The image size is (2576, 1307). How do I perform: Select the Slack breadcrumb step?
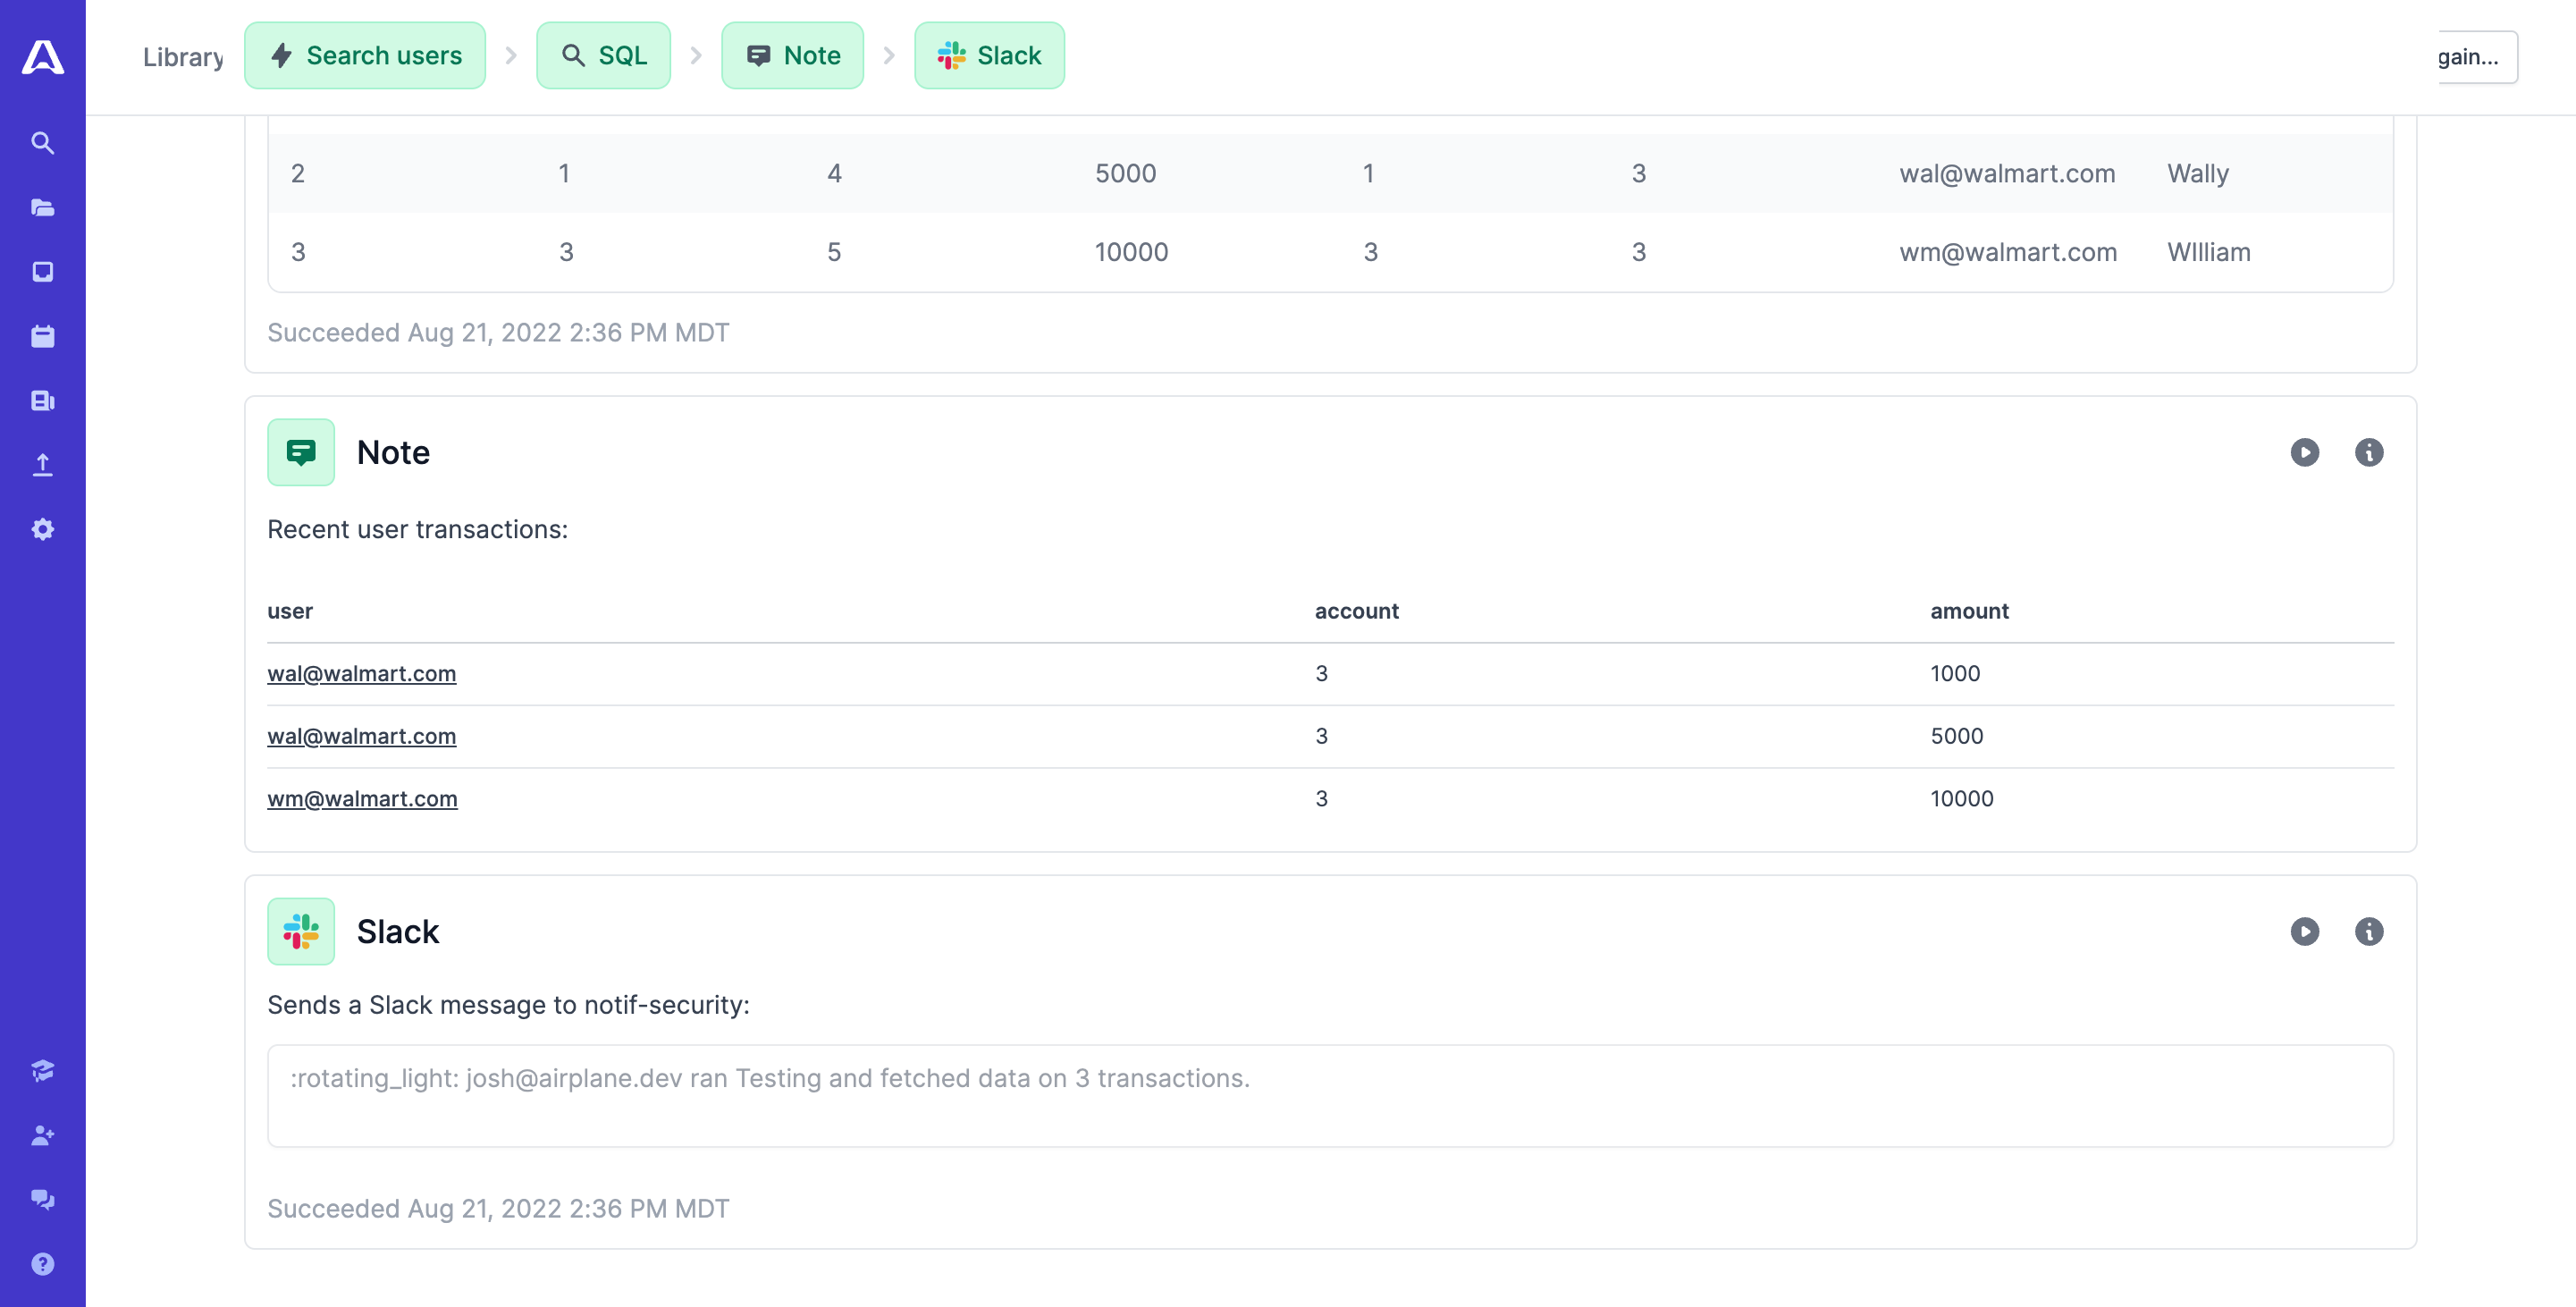989,56
